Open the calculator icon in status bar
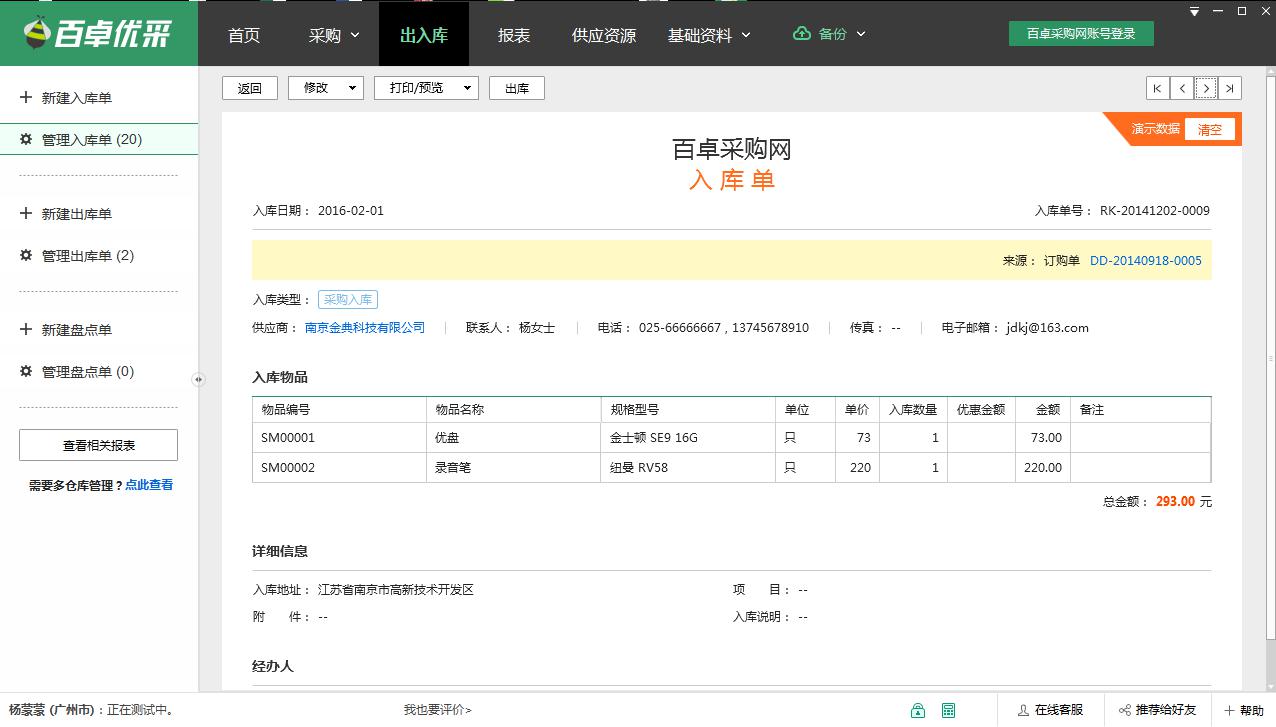The height and width of the screenshot is (727, 1276). (x=948, y=710)
